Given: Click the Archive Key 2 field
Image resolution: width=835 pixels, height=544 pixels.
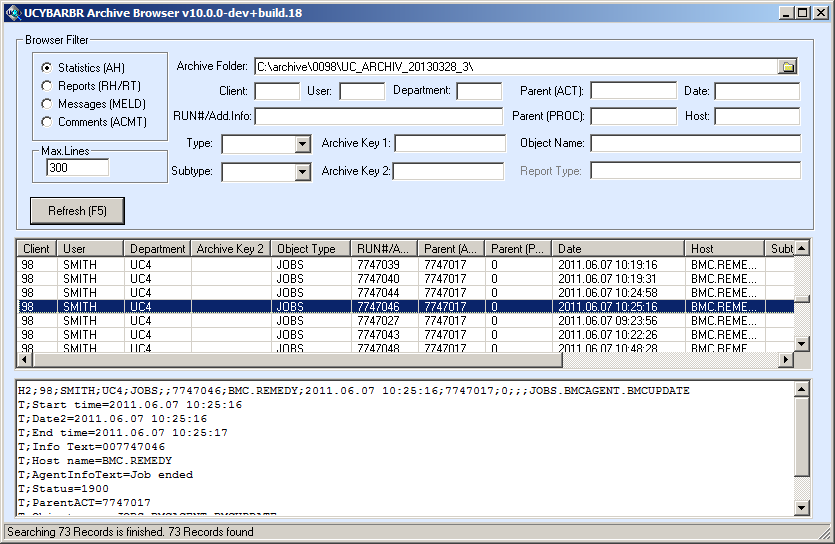Looking at the screenshot, I should 448,171.
